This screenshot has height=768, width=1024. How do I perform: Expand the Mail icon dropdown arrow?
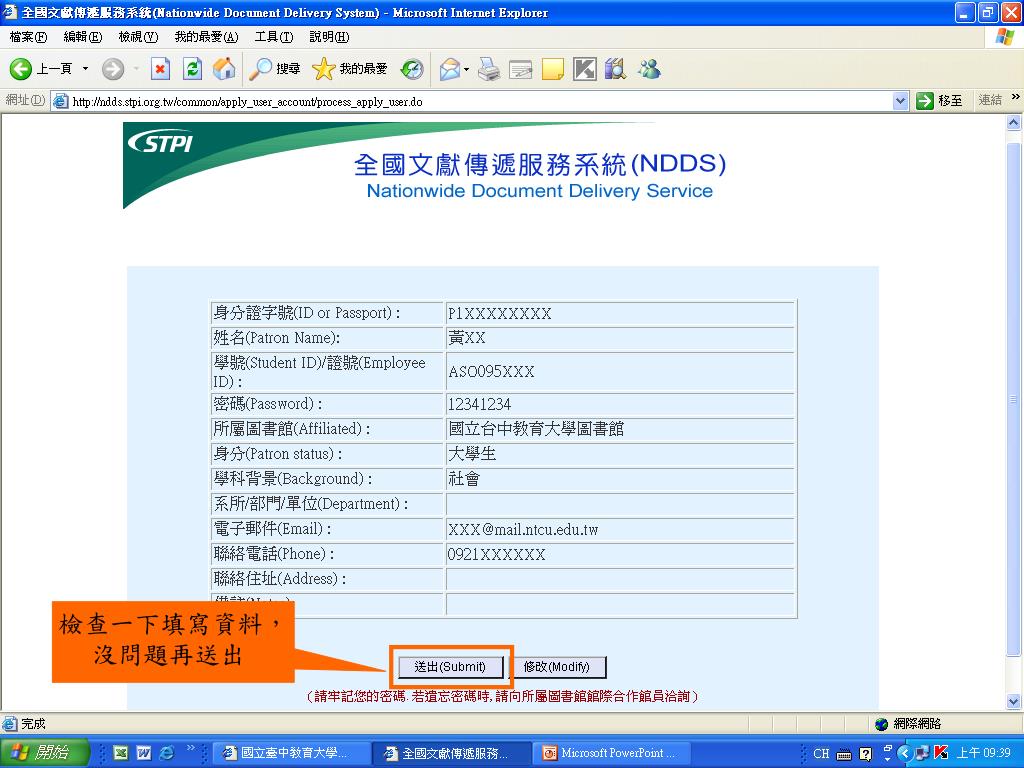tap(466, 69)
